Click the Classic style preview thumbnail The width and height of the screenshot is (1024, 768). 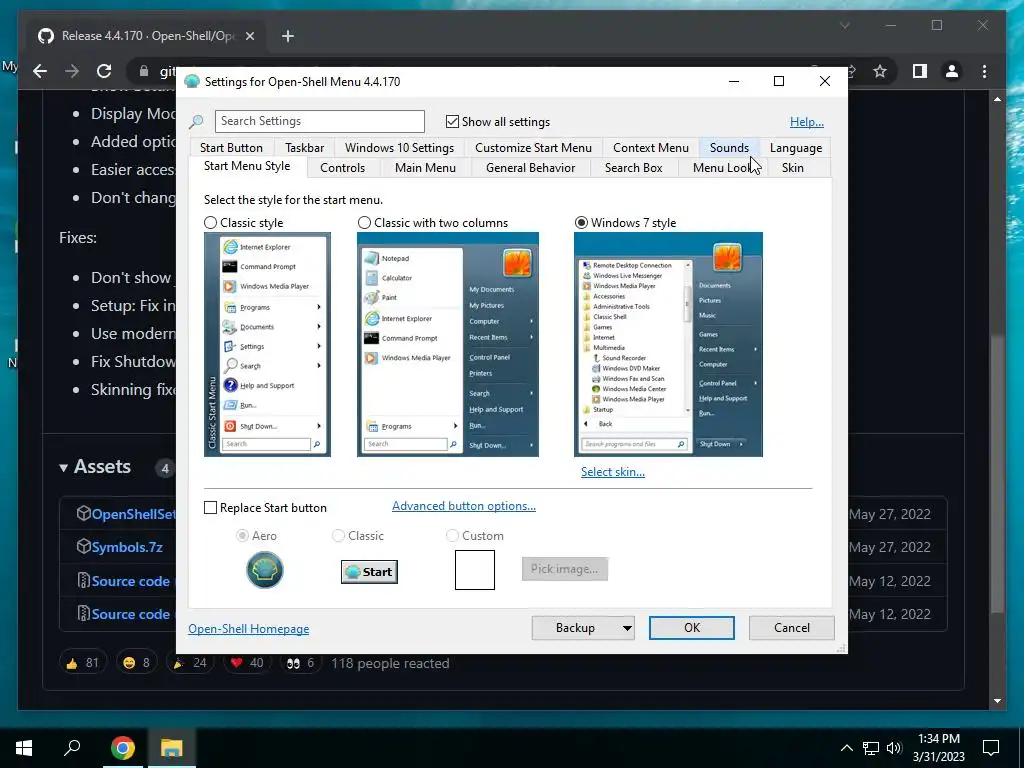pos(267,344)
